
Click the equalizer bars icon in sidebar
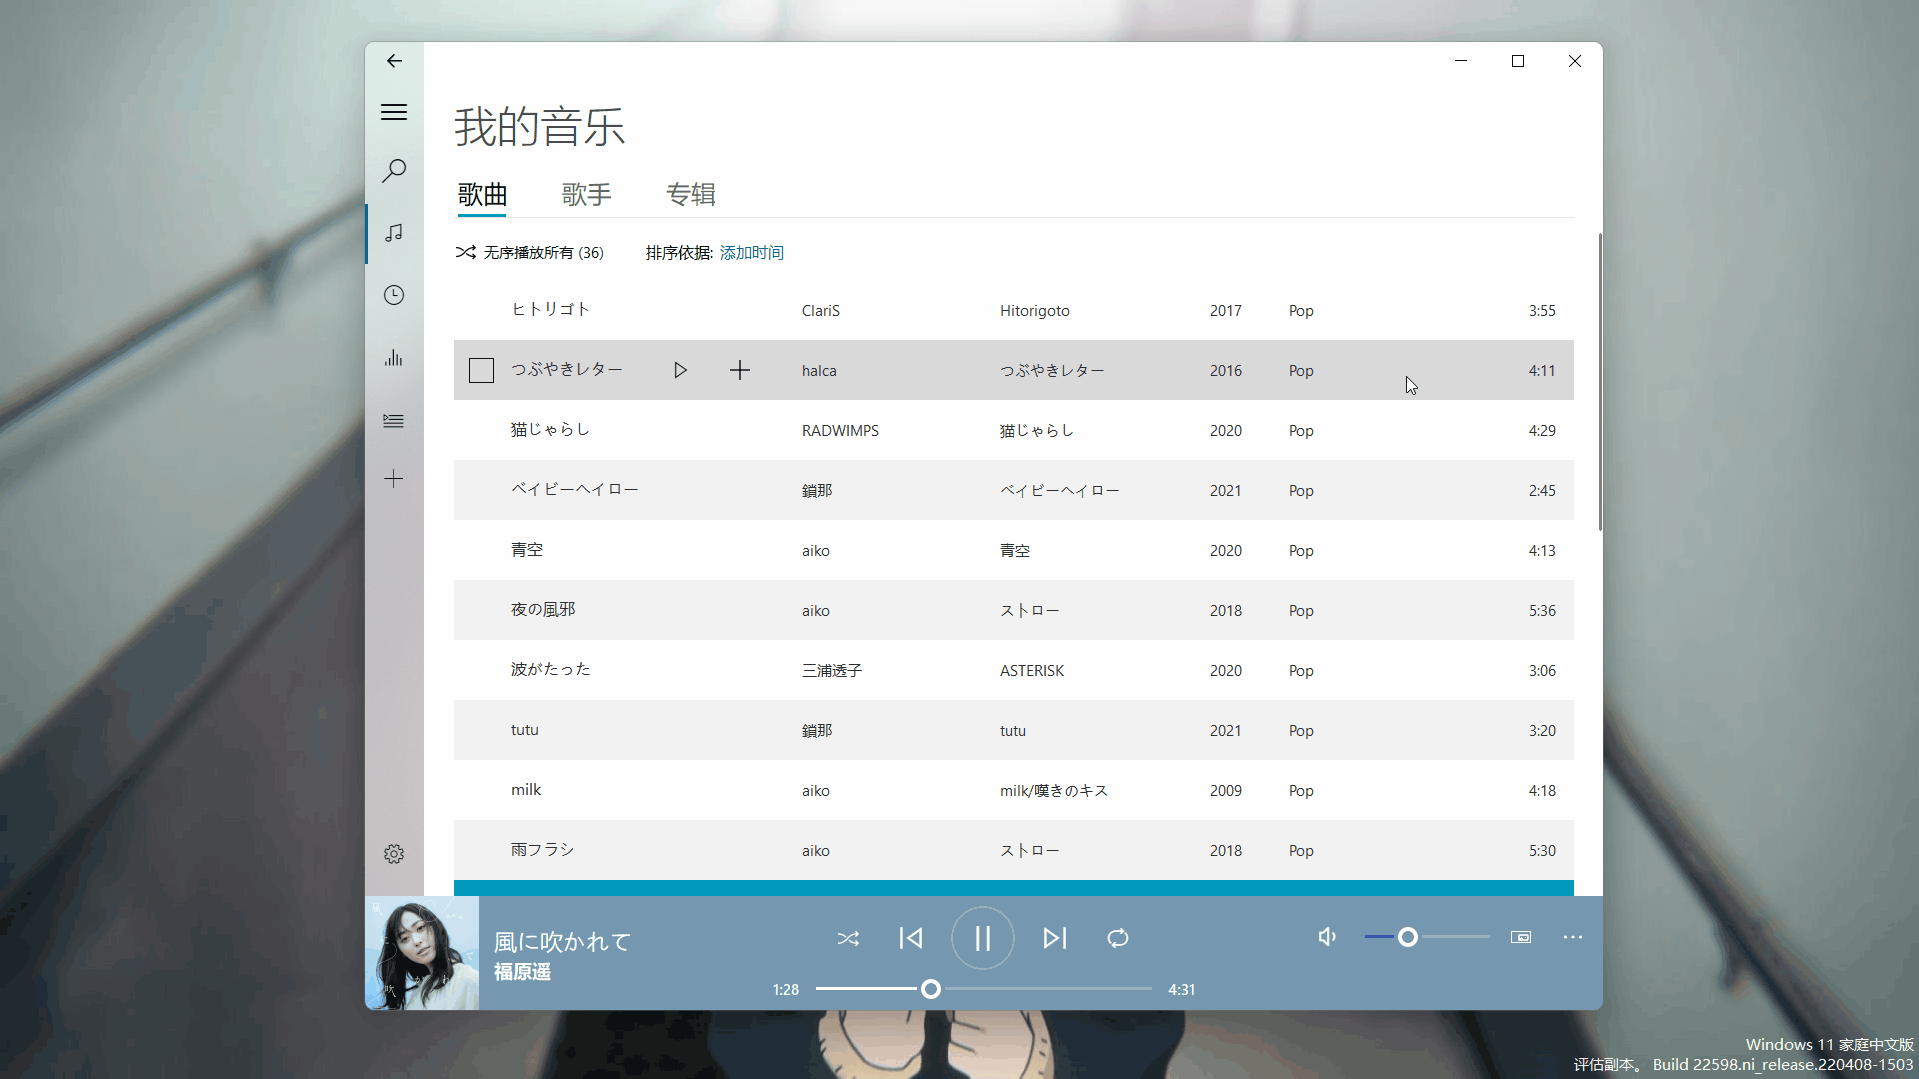[x=393, y=358]
